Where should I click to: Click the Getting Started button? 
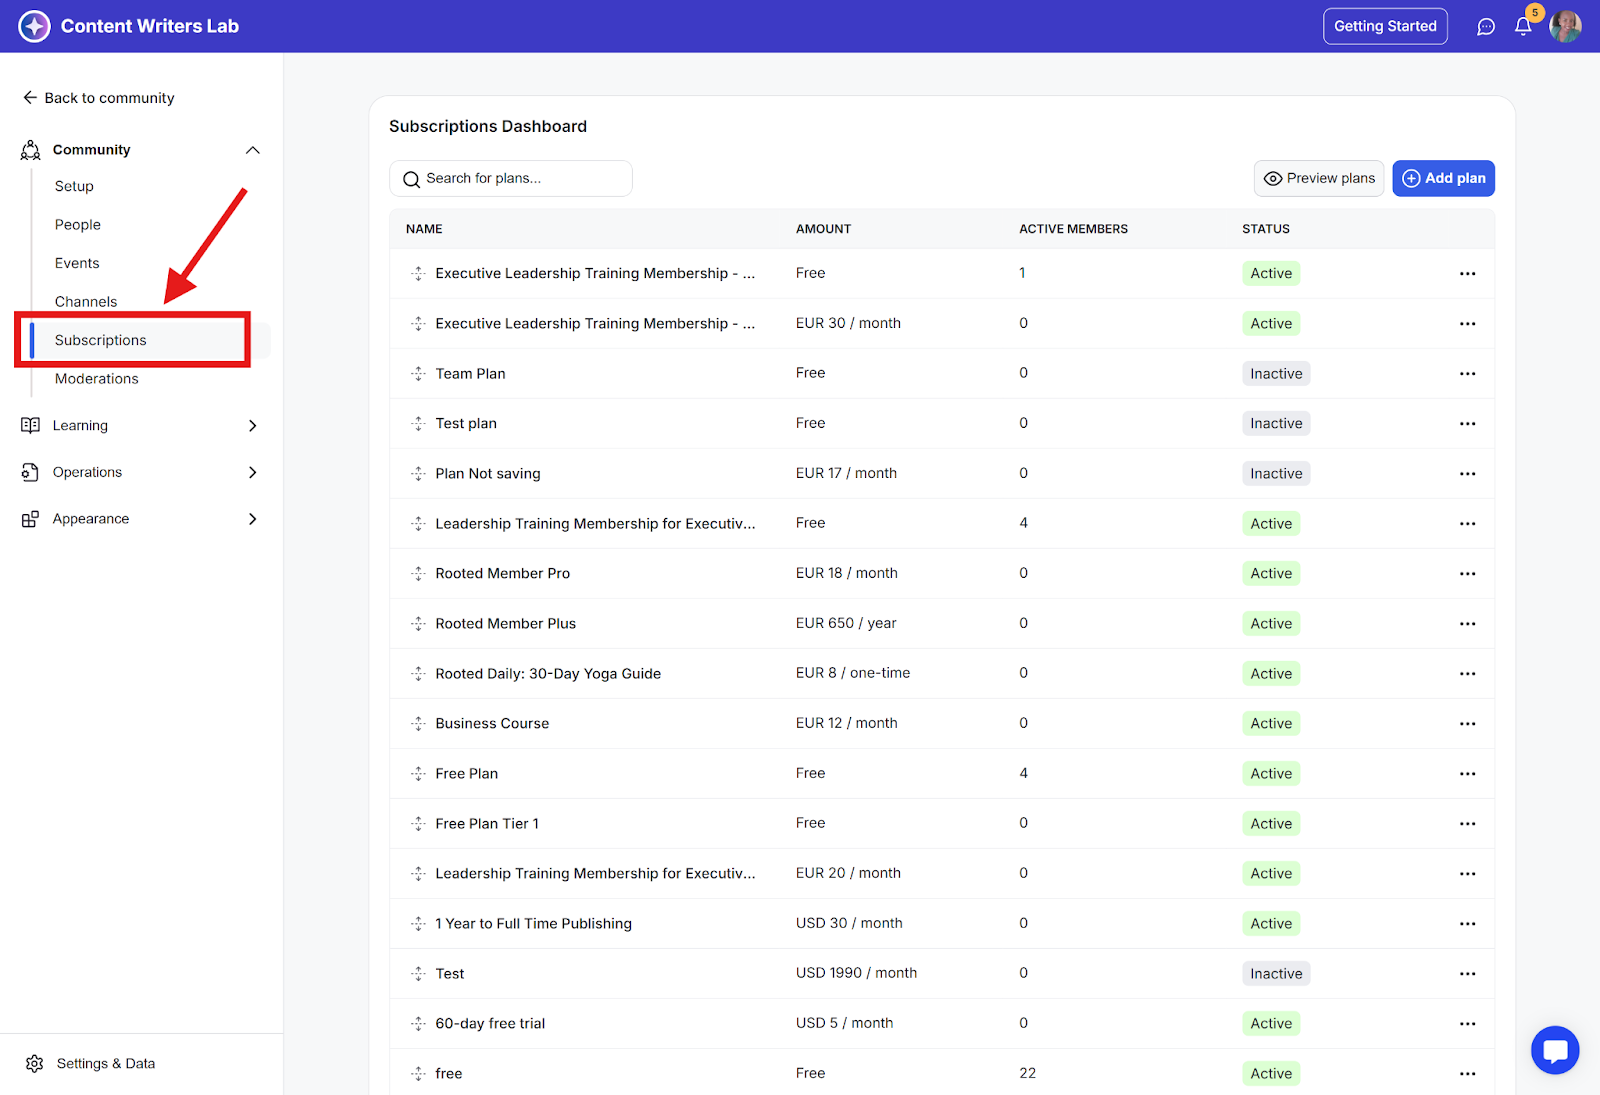coord(1385,27)
